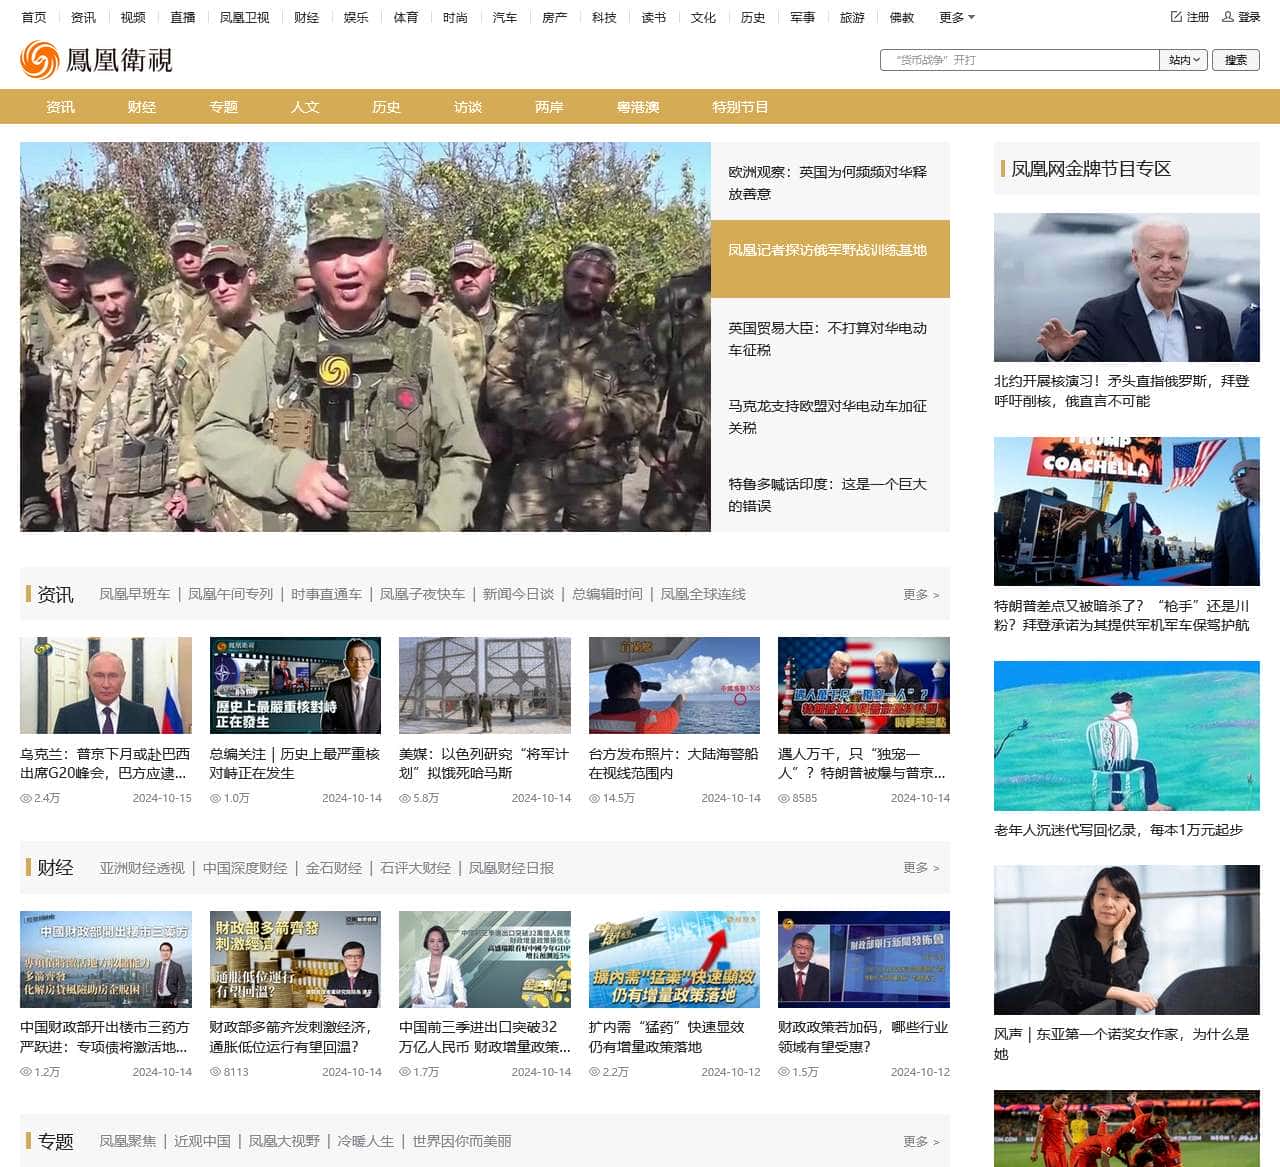This screenshot has width=1280, height=1167.
Task: Switch to the 财经 tab in golden bar
Action: pos(141,107)
